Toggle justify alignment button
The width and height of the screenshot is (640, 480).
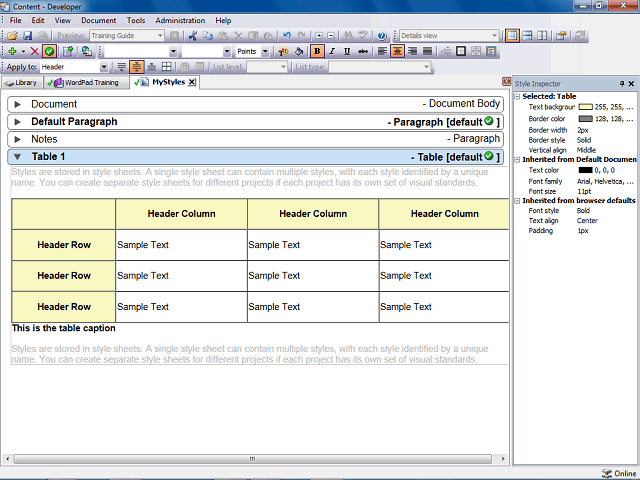click(x=427, y=51)
